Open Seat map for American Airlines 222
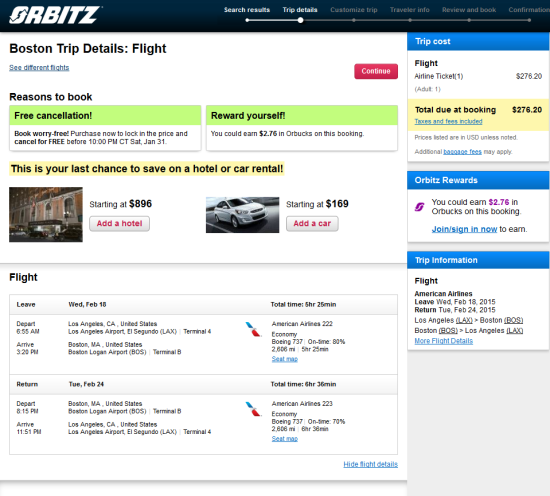This screenshot has width=550, height=496. (284, 359)
